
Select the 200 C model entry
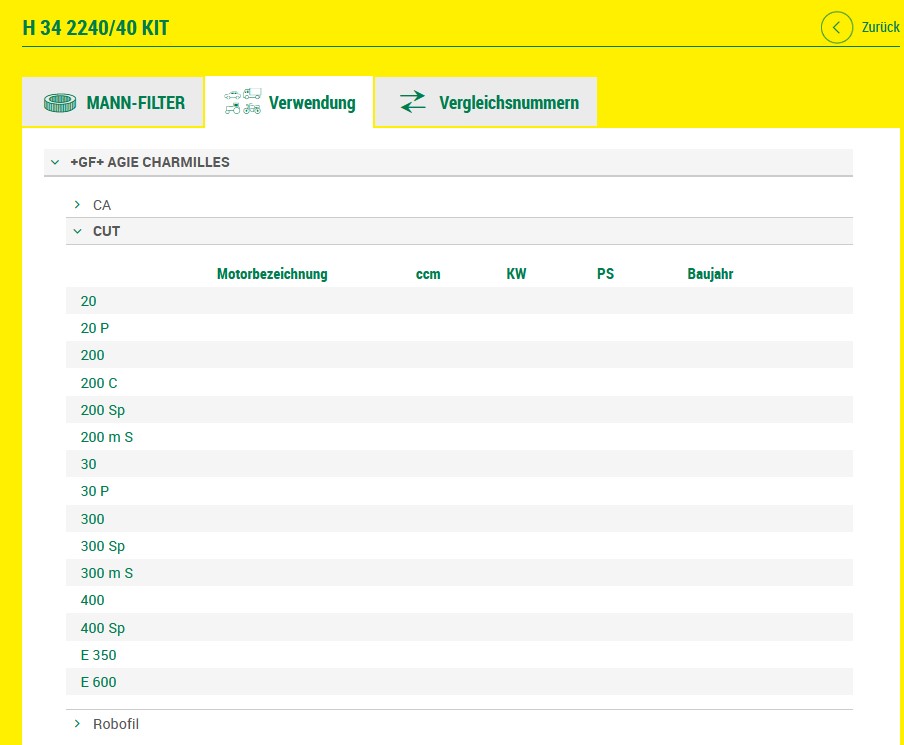(99, 383)
